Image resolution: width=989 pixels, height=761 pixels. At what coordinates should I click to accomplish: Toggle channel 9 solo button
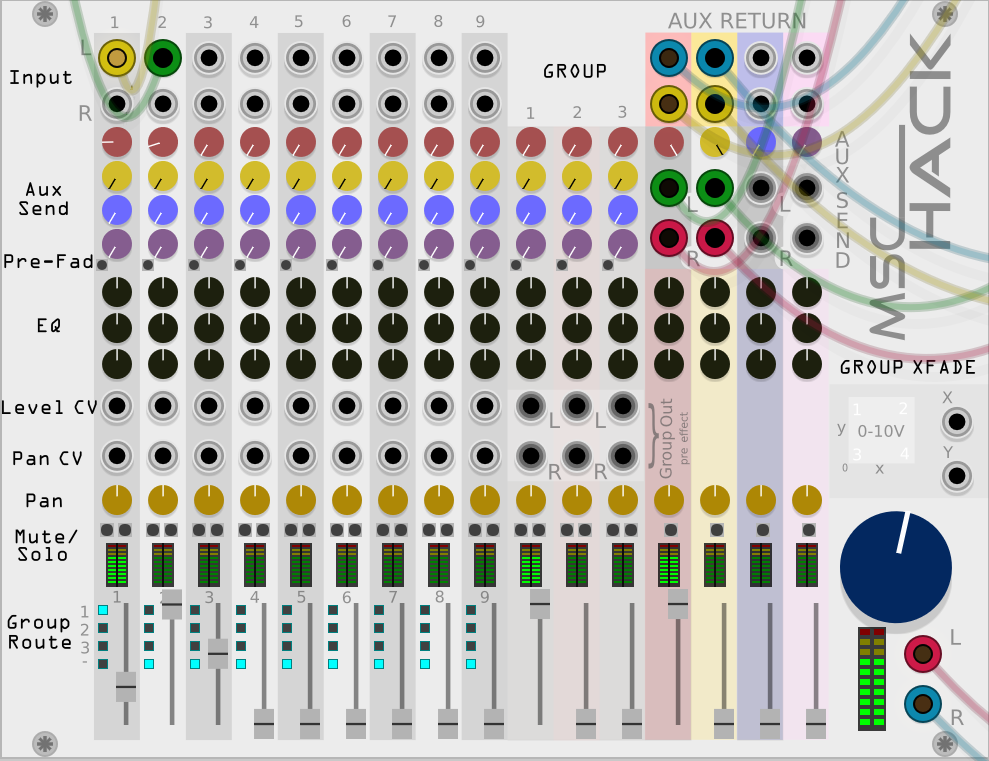coord(493,530)
